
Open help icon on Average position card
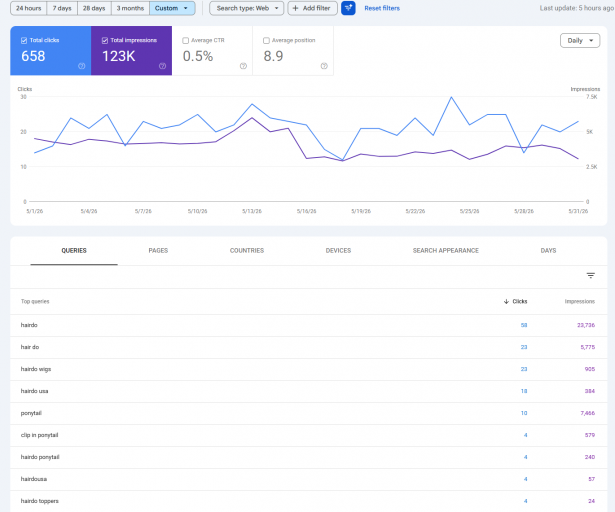tap(324, 66)
